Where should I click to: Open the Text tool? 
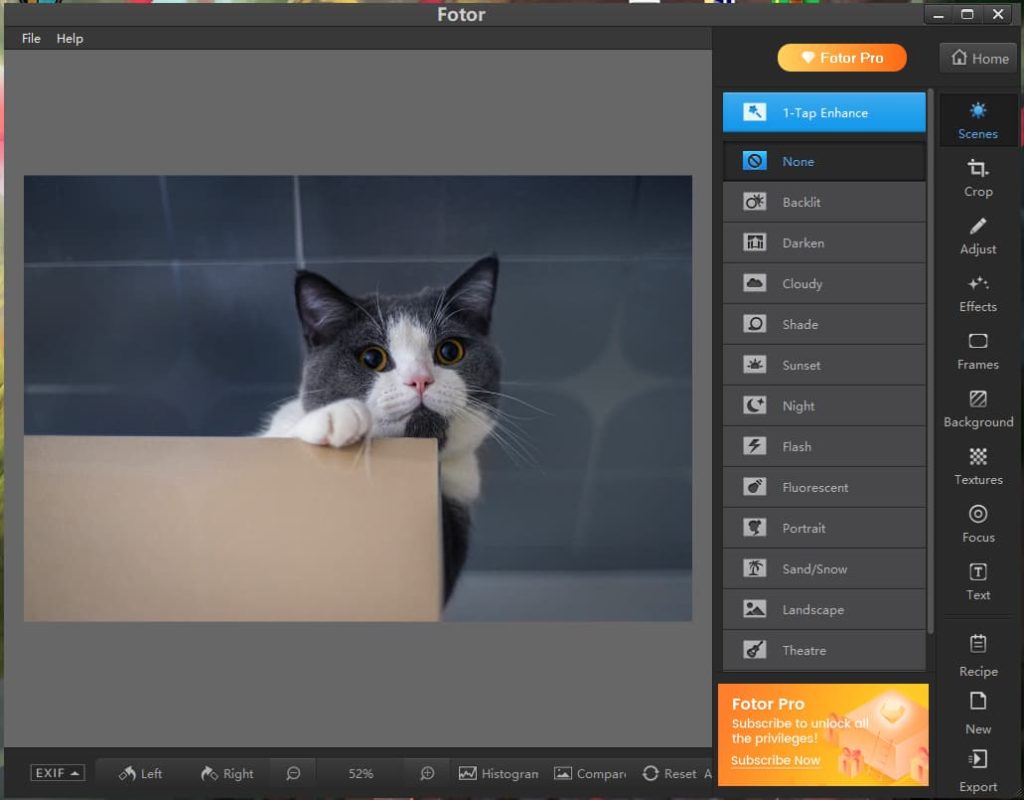[978, 581]
